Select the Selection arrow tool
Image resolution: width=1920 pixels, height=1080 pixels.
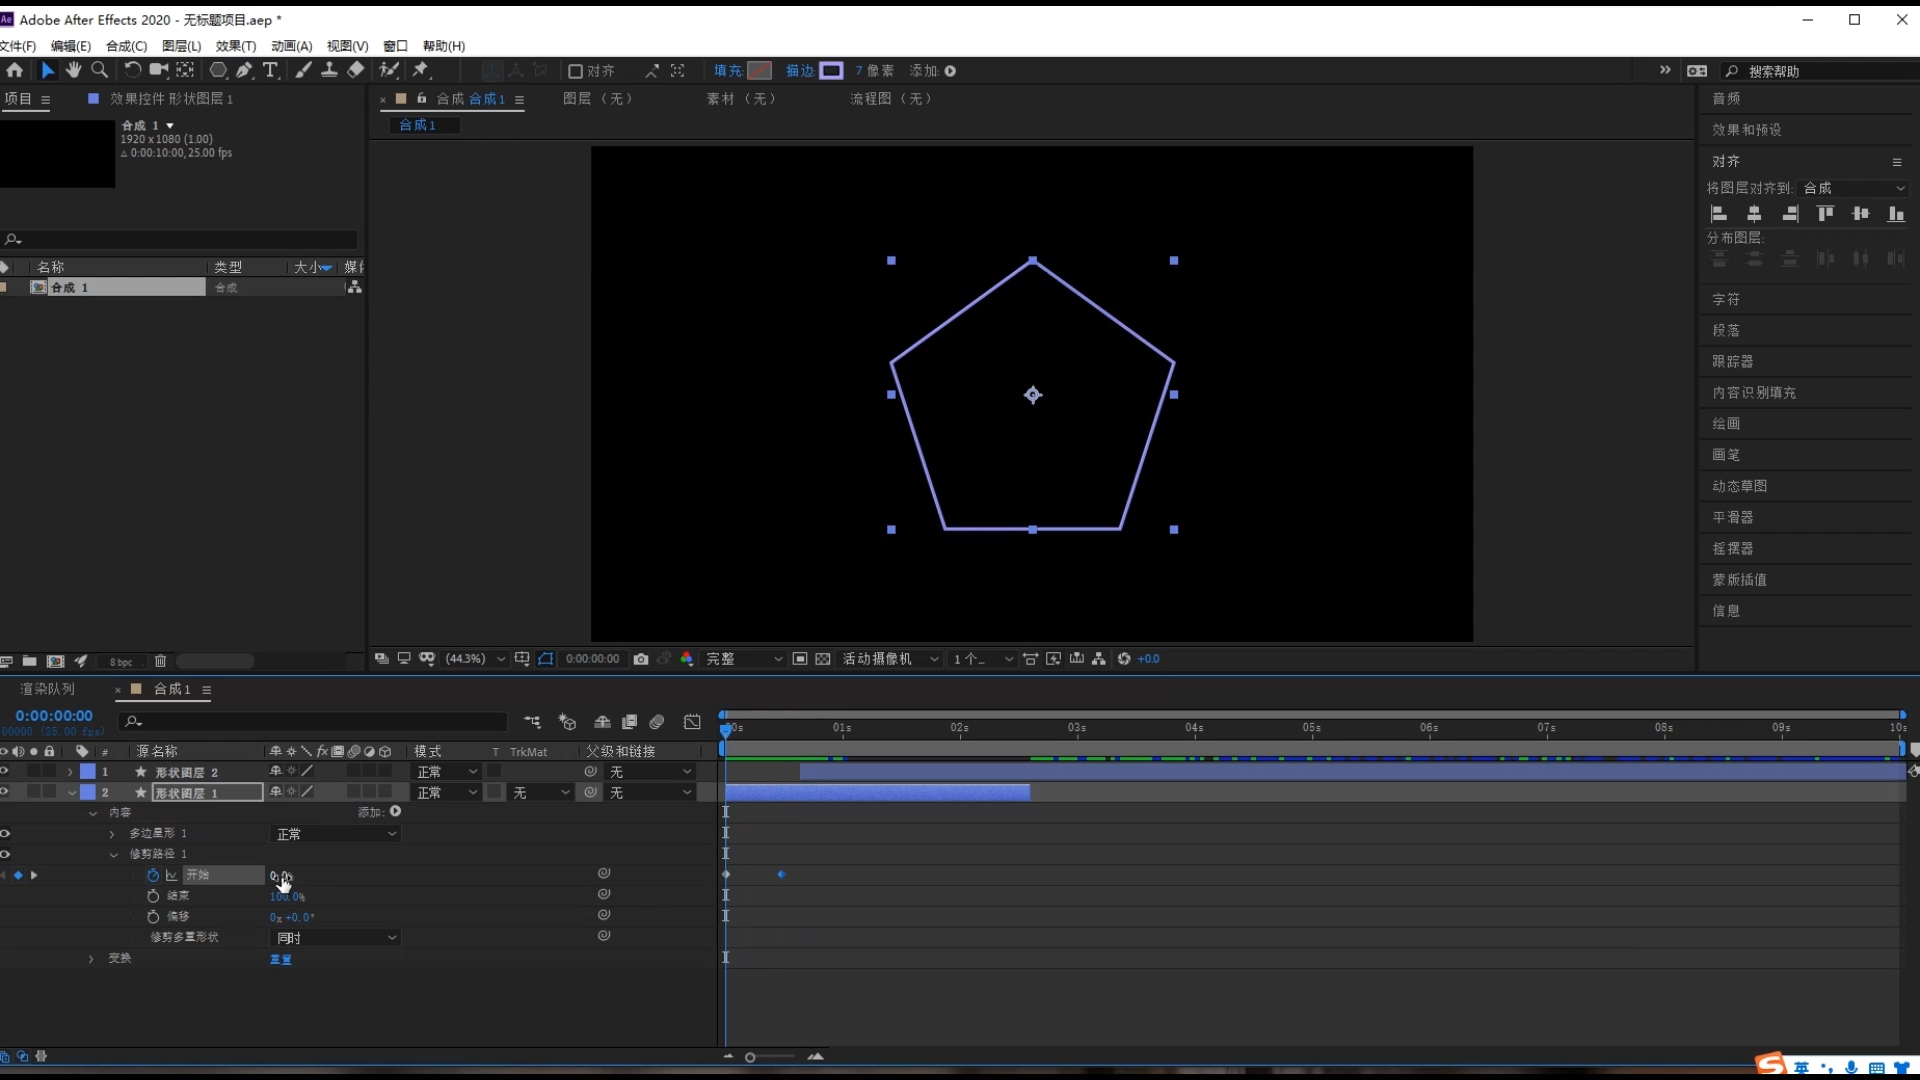[47, 70]
